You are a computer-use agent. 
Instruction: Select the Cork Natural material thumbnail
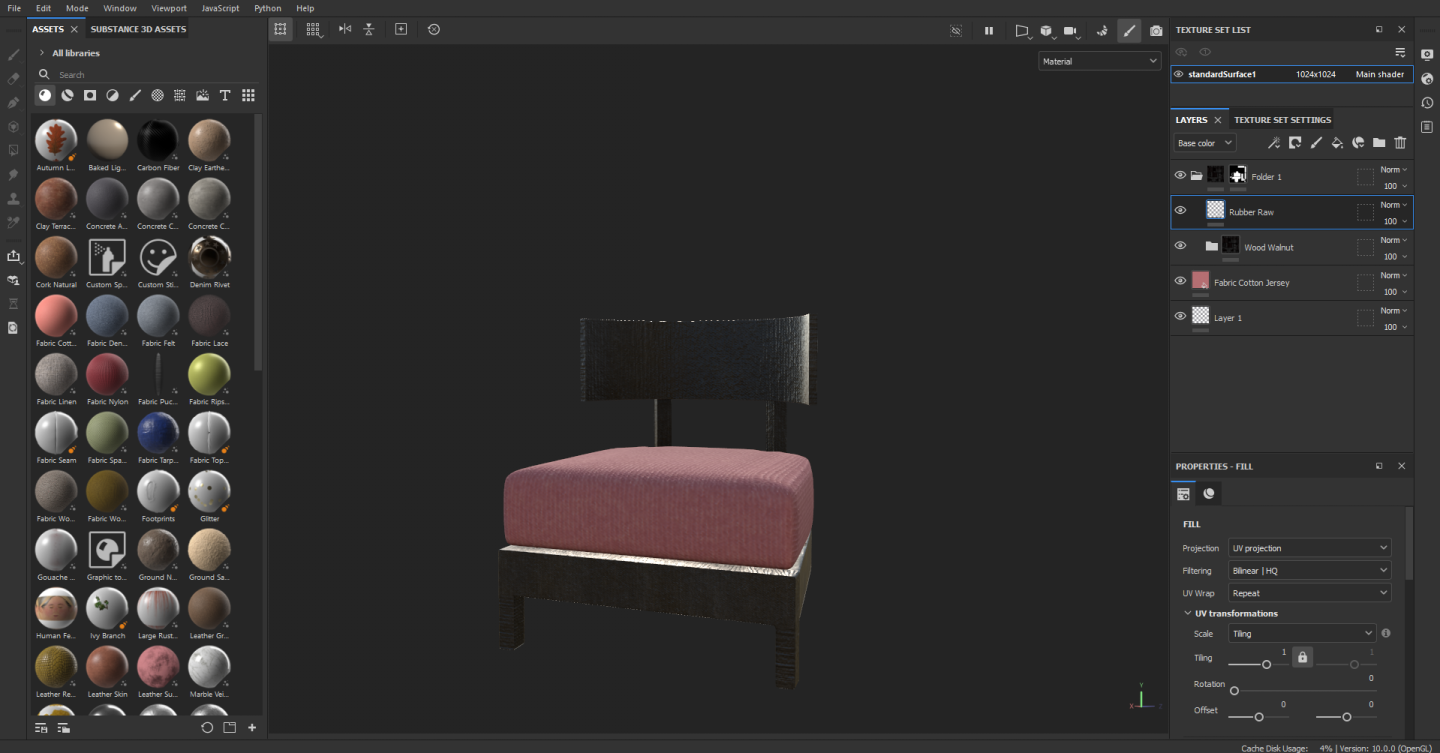click(x=56, y=257)
